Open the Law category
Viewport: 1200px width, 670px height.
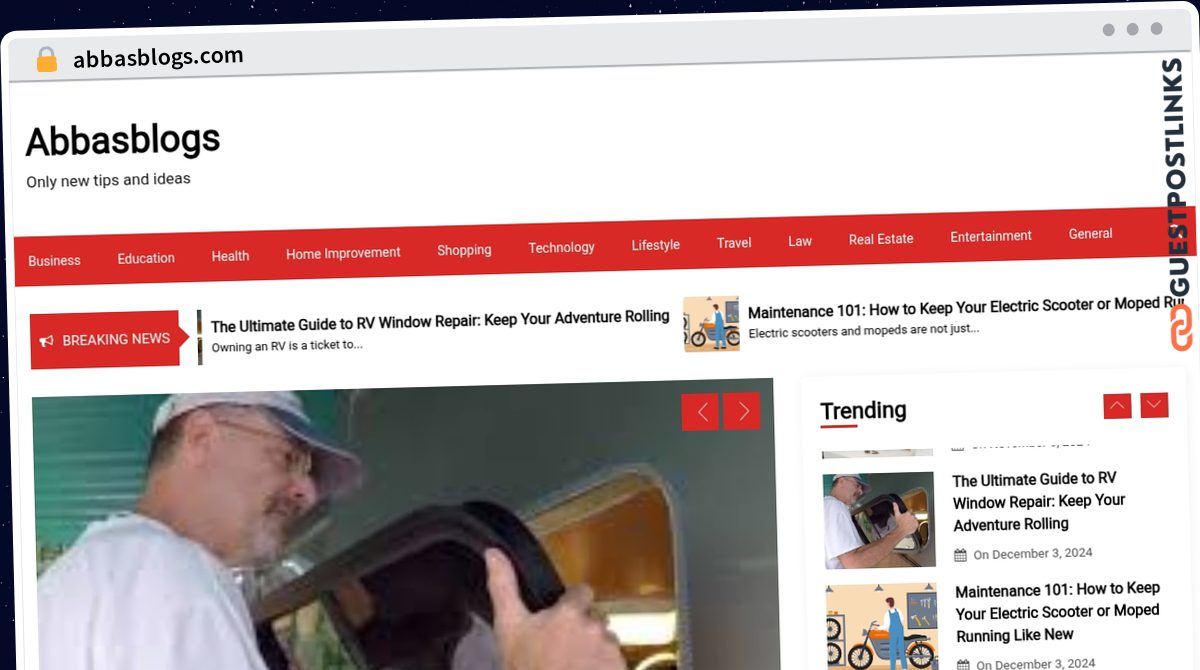tap(800, 241)
